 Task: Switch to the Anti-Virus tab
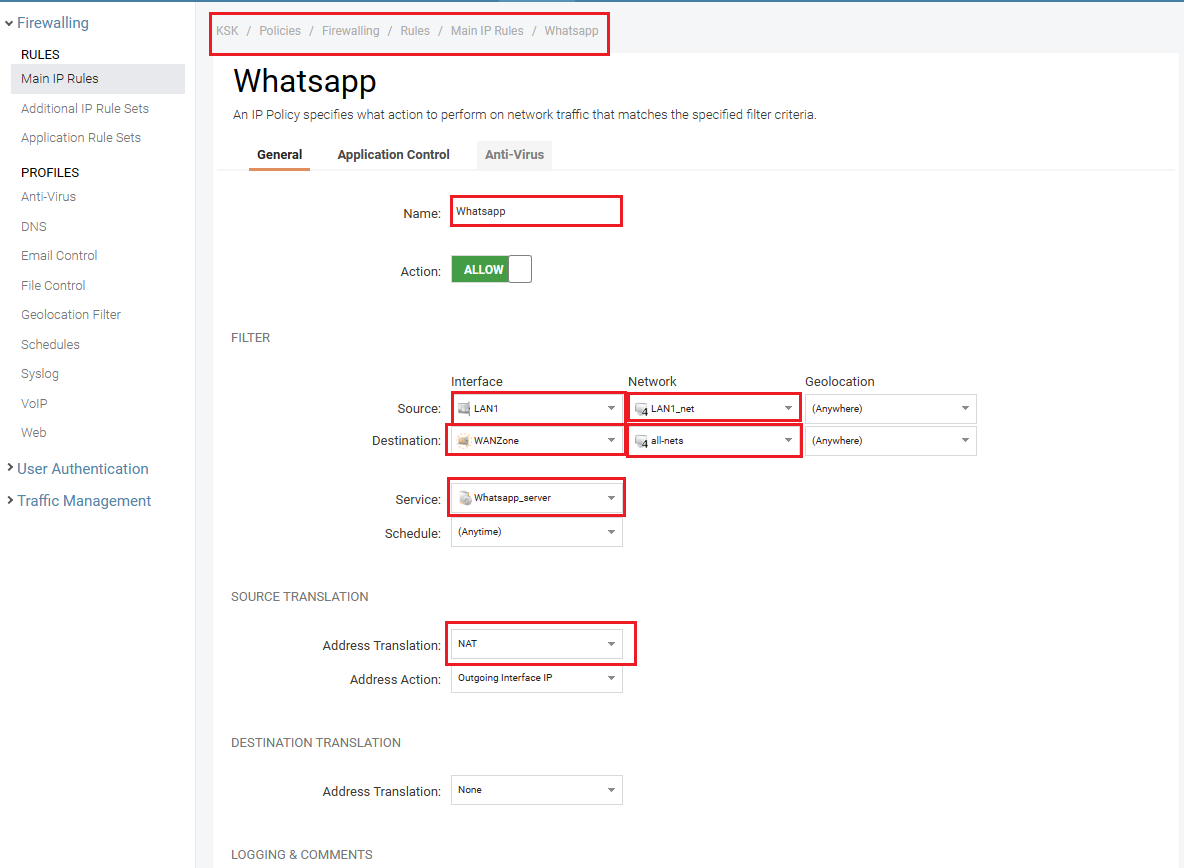(514, 155)
